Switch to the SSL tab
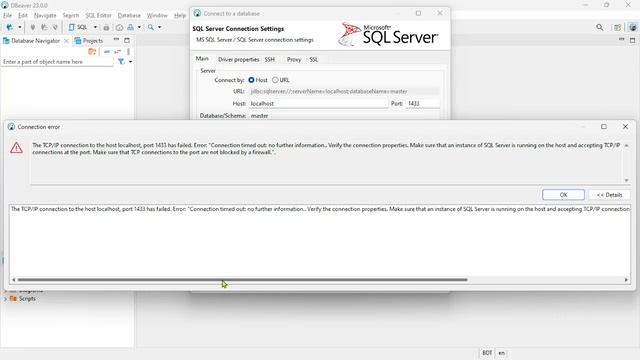This screenshot has width=640, height=360. pos(313,60)
